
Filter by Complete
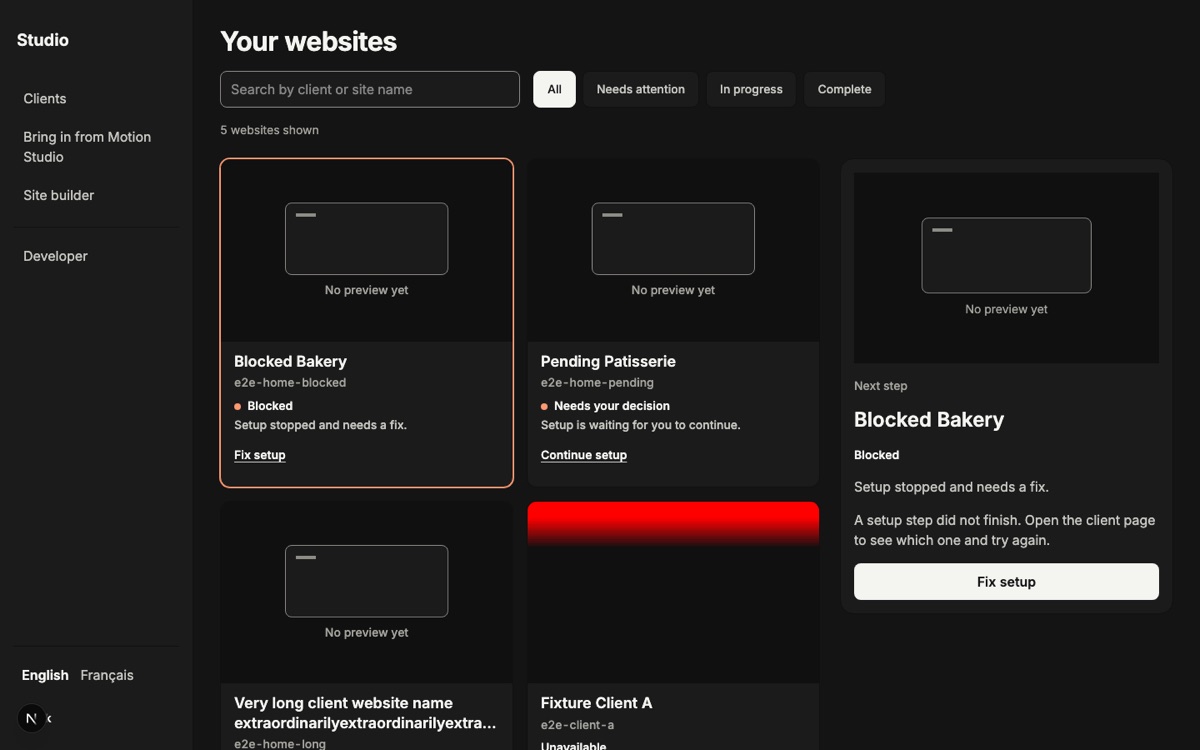tap(844, 89)
